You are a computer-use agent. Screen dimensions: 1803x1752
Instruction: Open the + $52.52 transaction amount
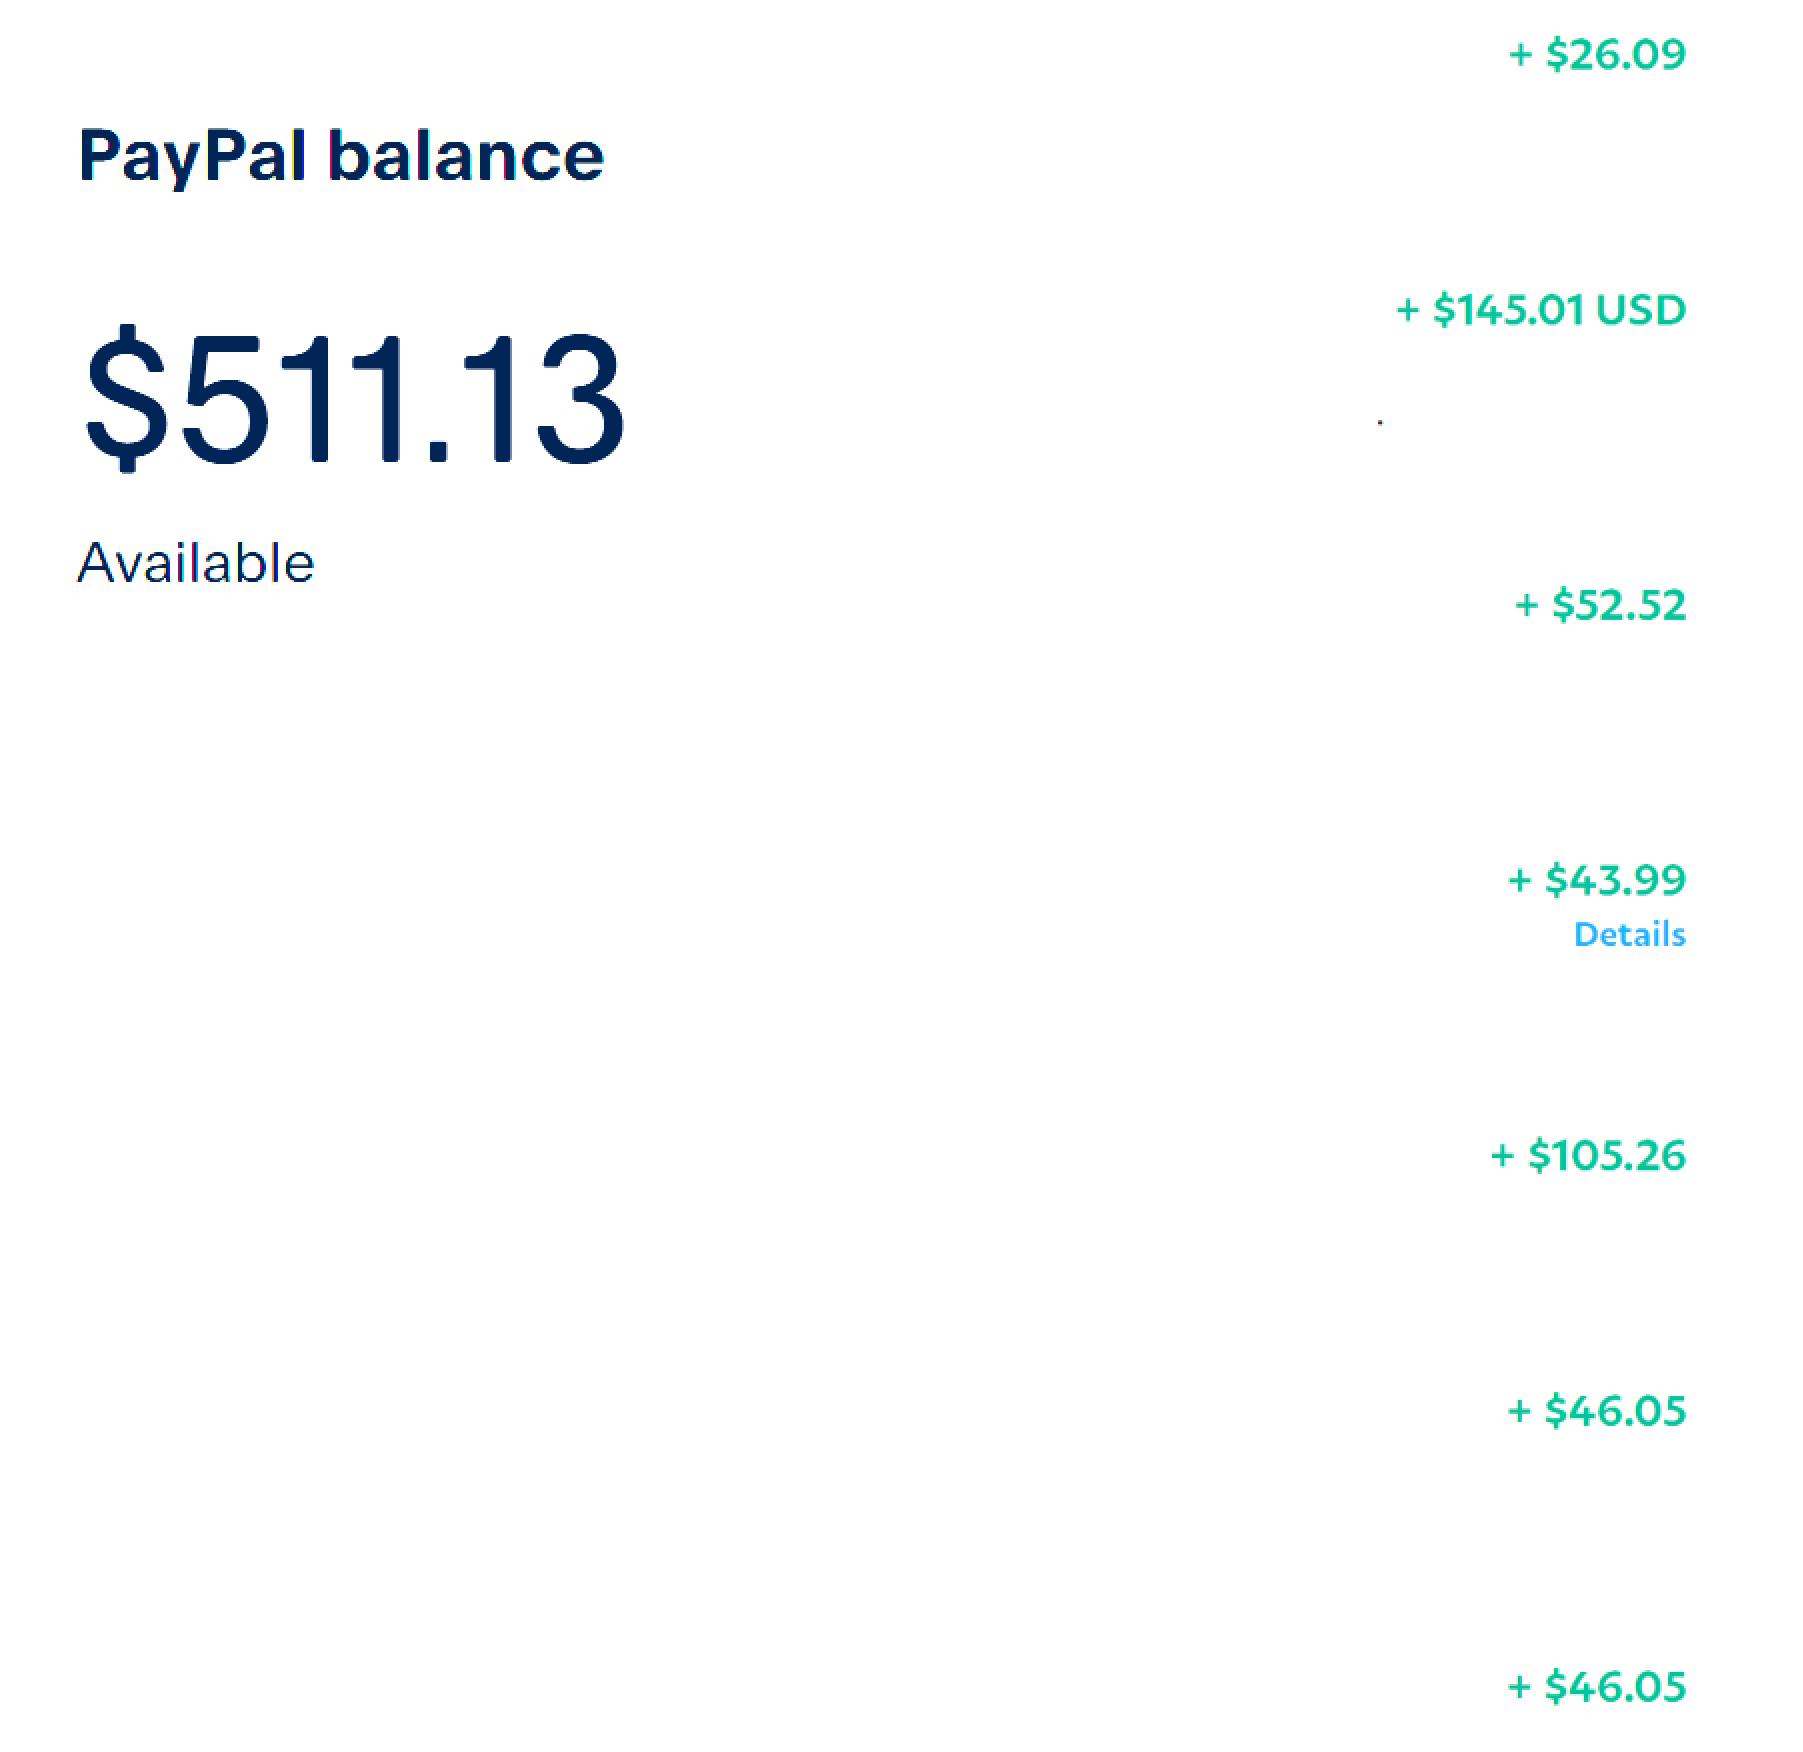point(1600,605)
